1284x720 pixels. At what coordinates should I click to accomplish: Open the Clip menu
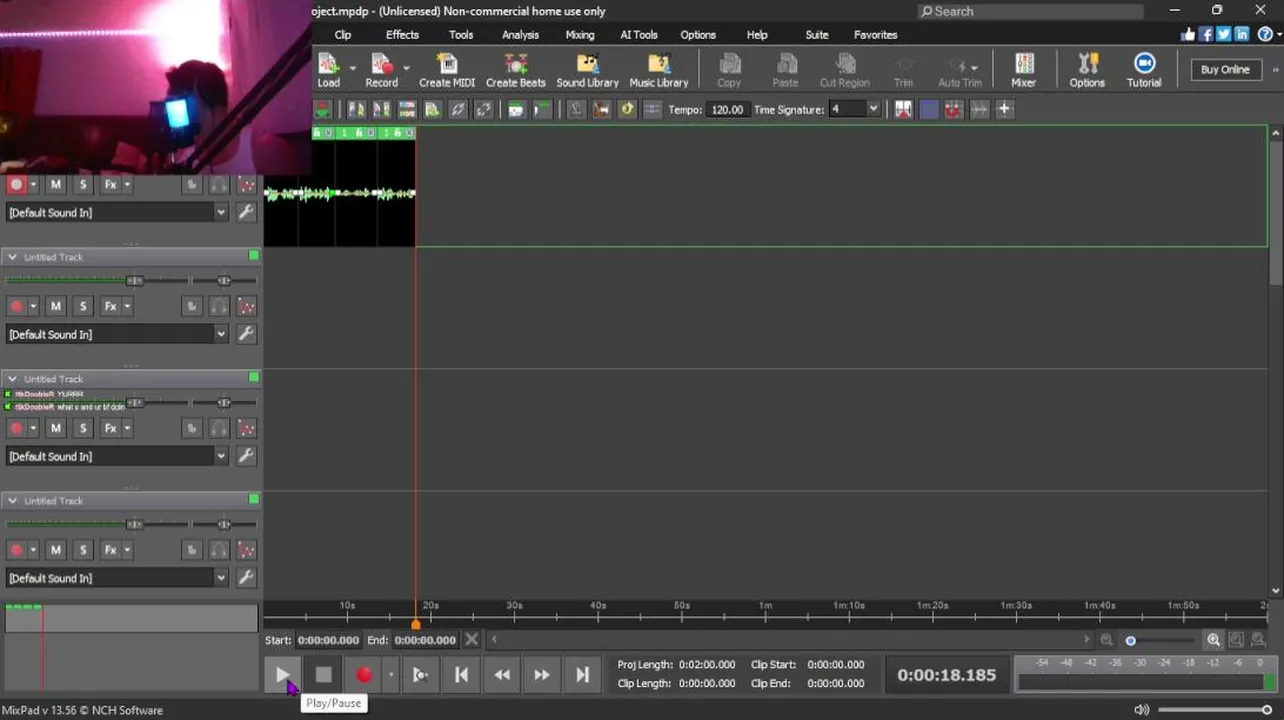coord(343,35)
